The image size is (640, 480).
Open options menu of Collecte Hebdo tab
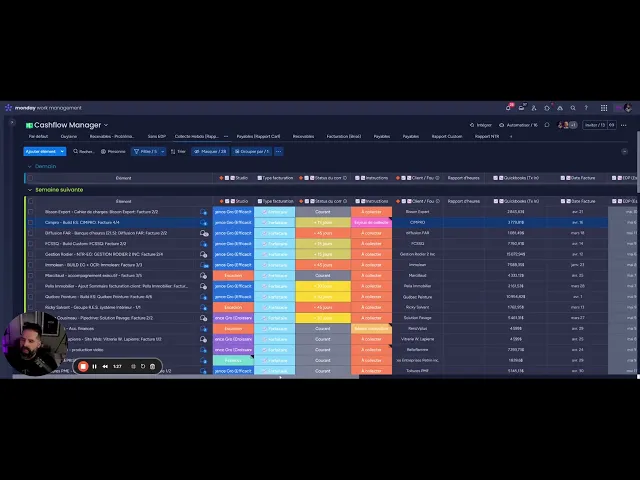point(226,136)
